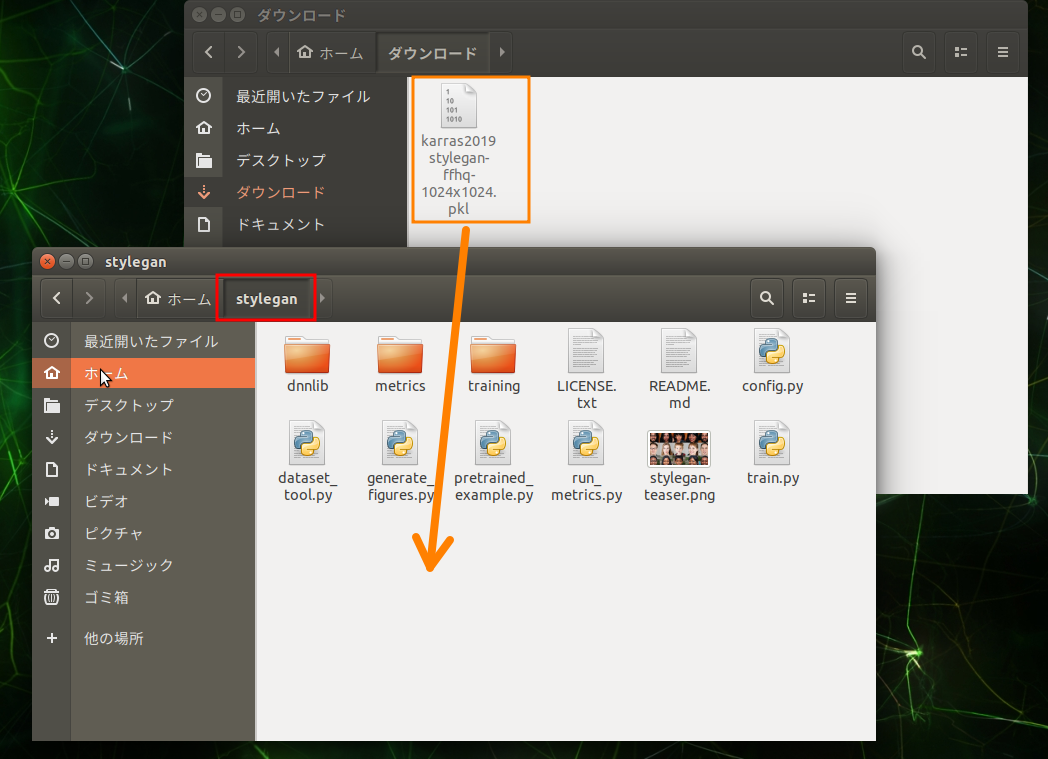Click ダウンロード breadcrumb in the back window

432,52
